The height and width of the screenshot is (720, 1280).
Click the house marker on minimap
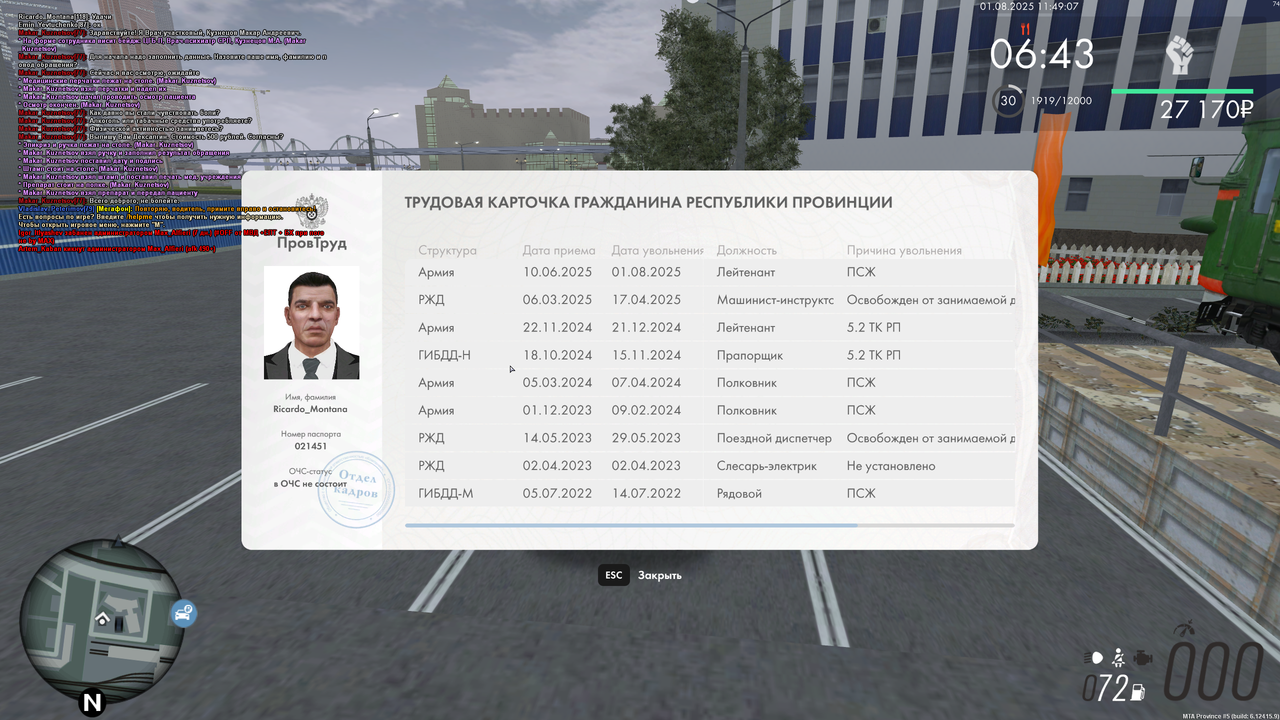(102, 619)
